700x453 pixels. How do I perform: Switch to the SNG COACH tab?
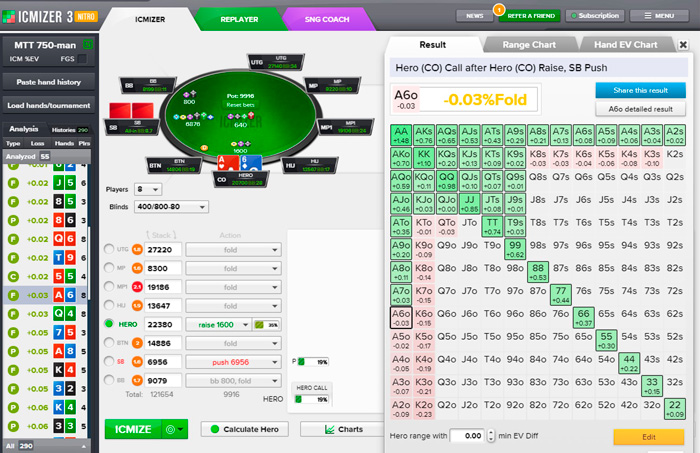click(327, 20)
